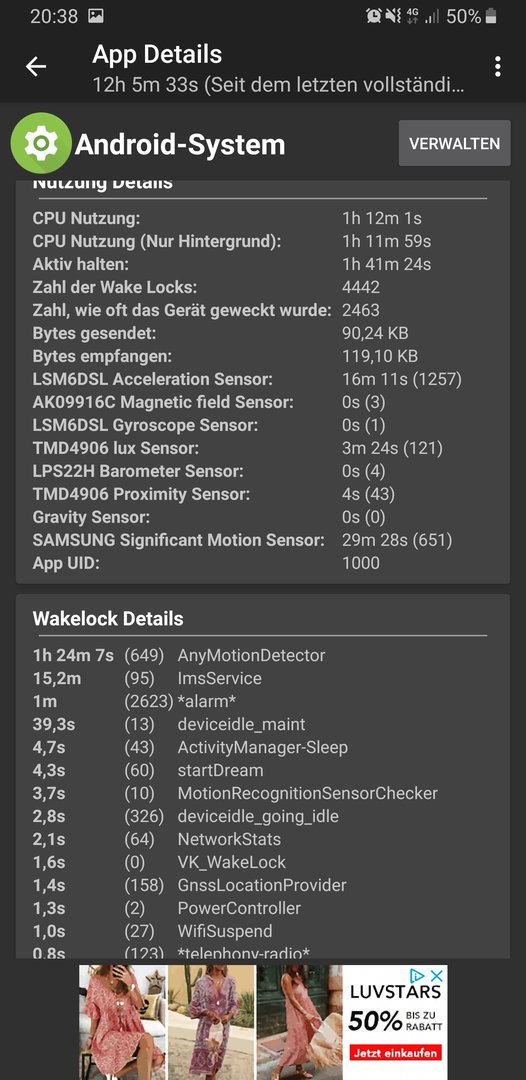This screenshot has height=1080, width=526.
Task: Tap the first dress ad thumbnail
Action: click(123, 1022)
